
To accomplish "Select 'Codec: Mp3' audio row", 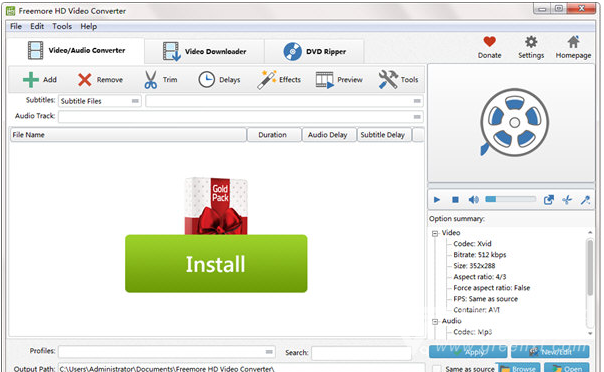I will [x=472, y=332].
